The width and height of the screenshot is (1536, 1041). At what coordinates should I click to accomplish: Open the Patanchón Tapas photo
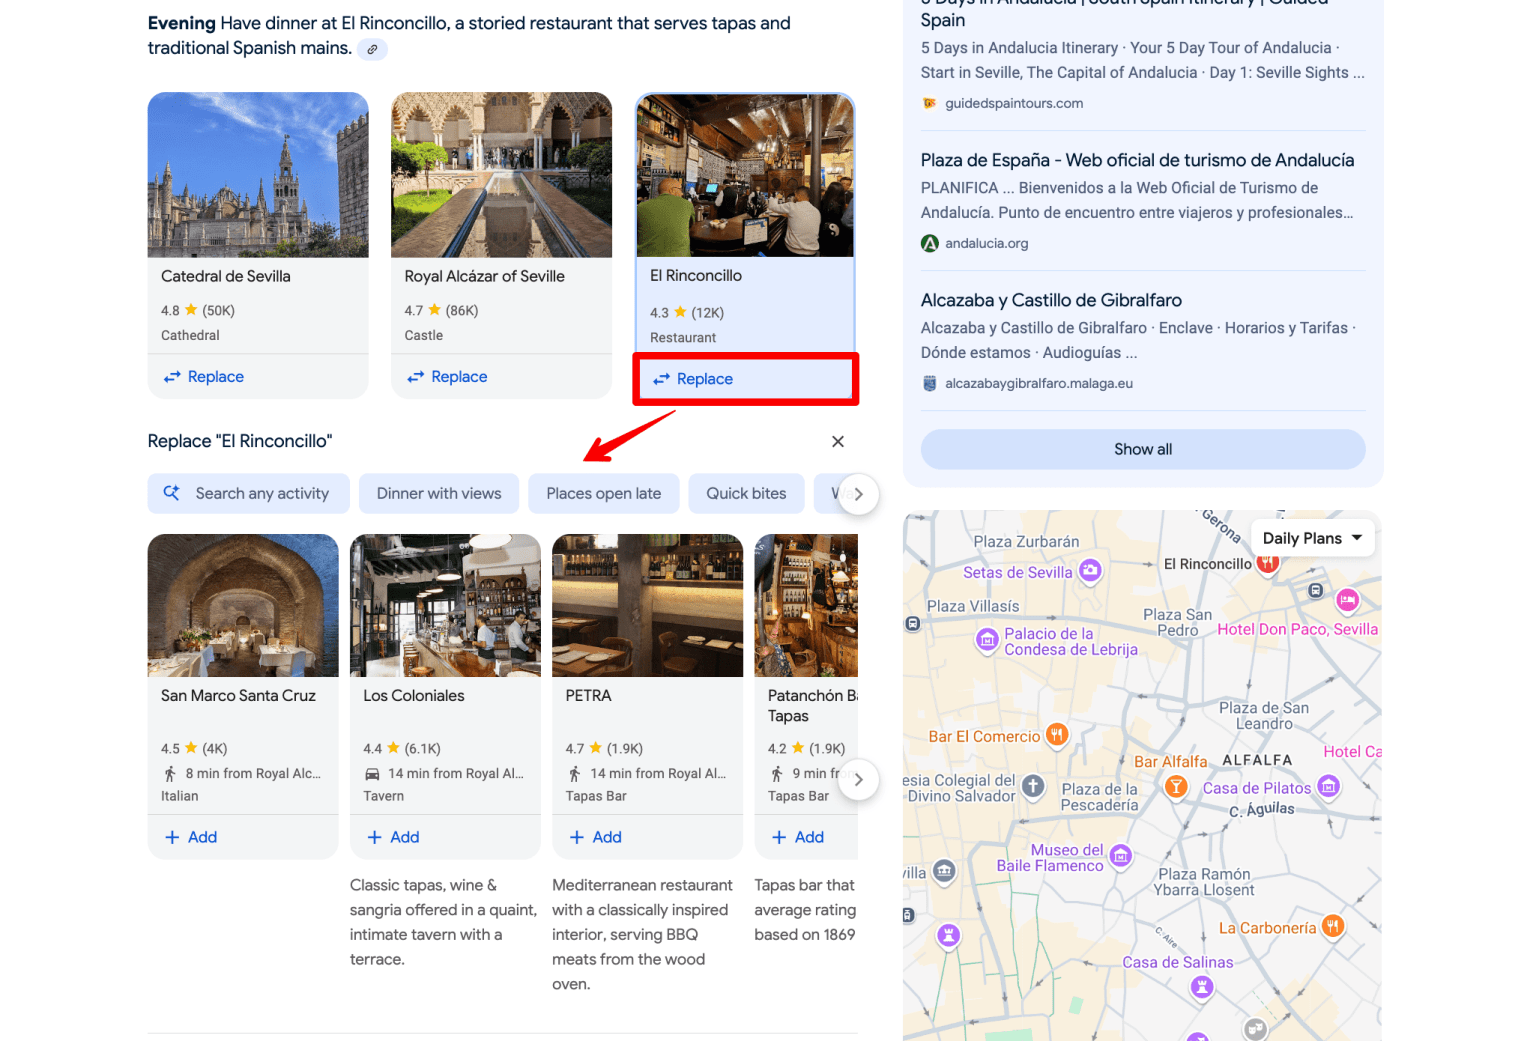pyautogui.click(x=806, y=606)
